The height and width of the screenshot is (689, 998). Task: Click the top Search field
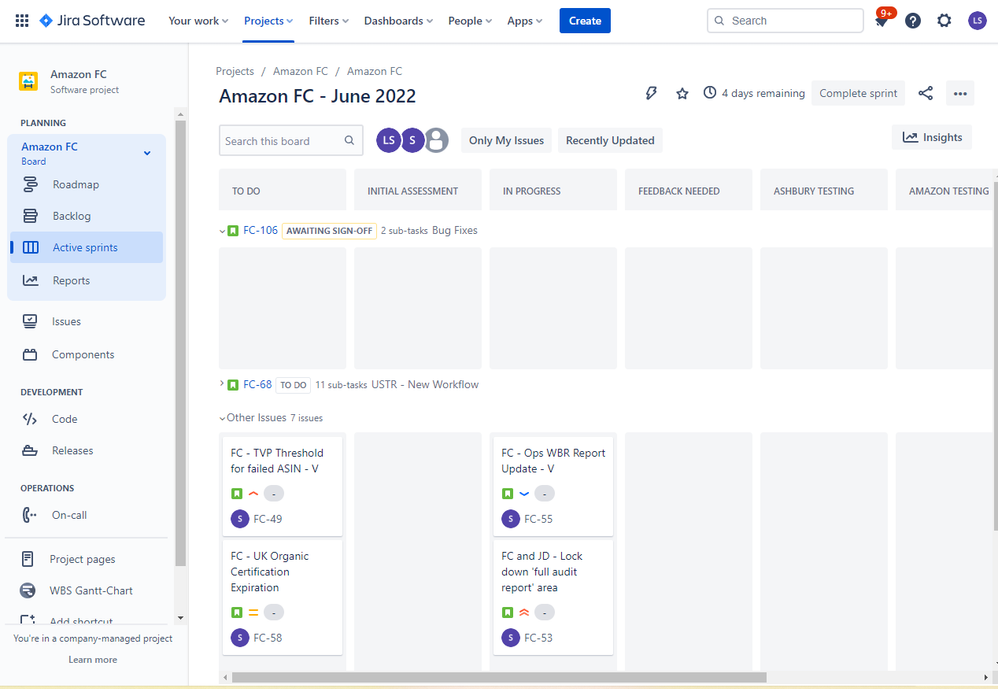tap(785, 21)
